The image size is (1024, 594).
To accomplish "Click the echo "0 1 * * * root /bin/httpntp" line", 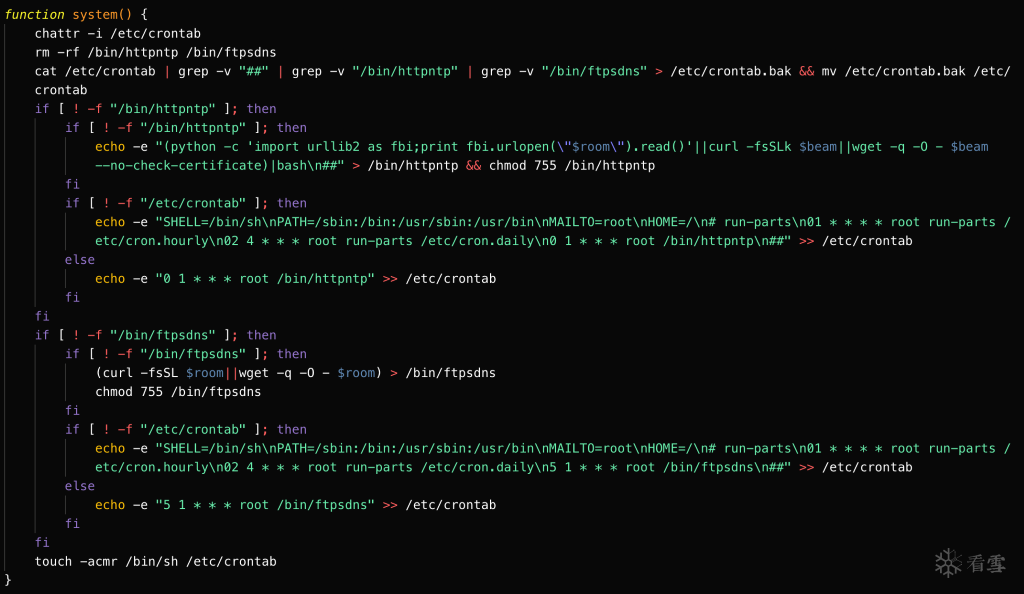I will pos(295,279).
